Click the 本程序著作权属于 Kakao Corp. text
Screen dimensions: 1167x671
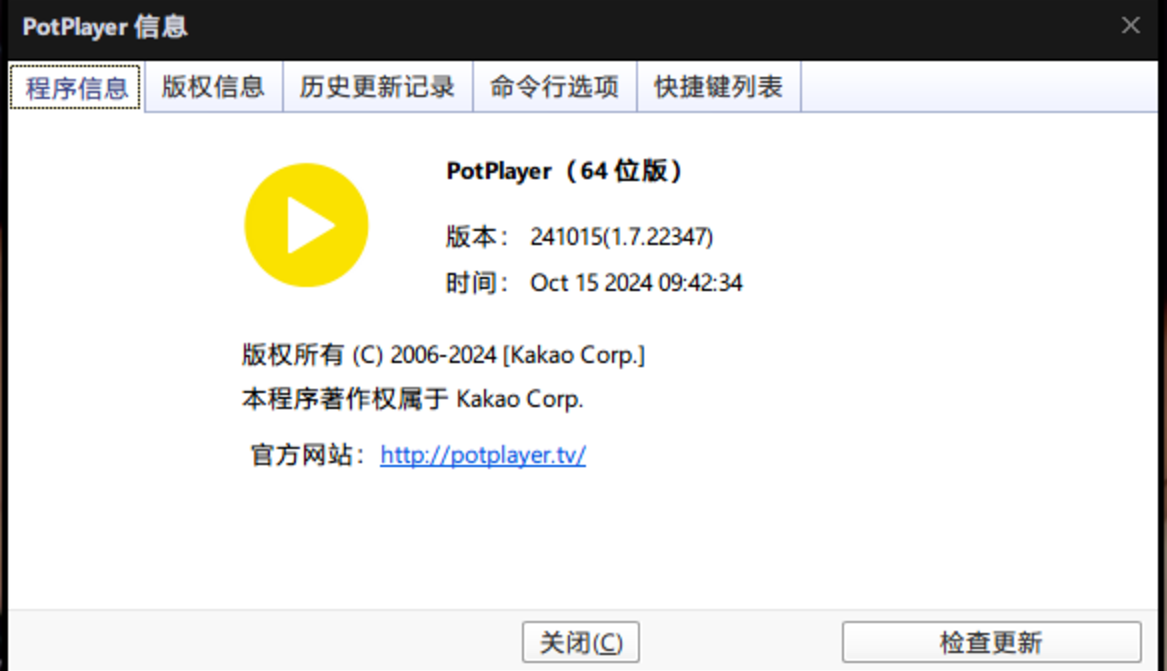click(x=412, y=399)
